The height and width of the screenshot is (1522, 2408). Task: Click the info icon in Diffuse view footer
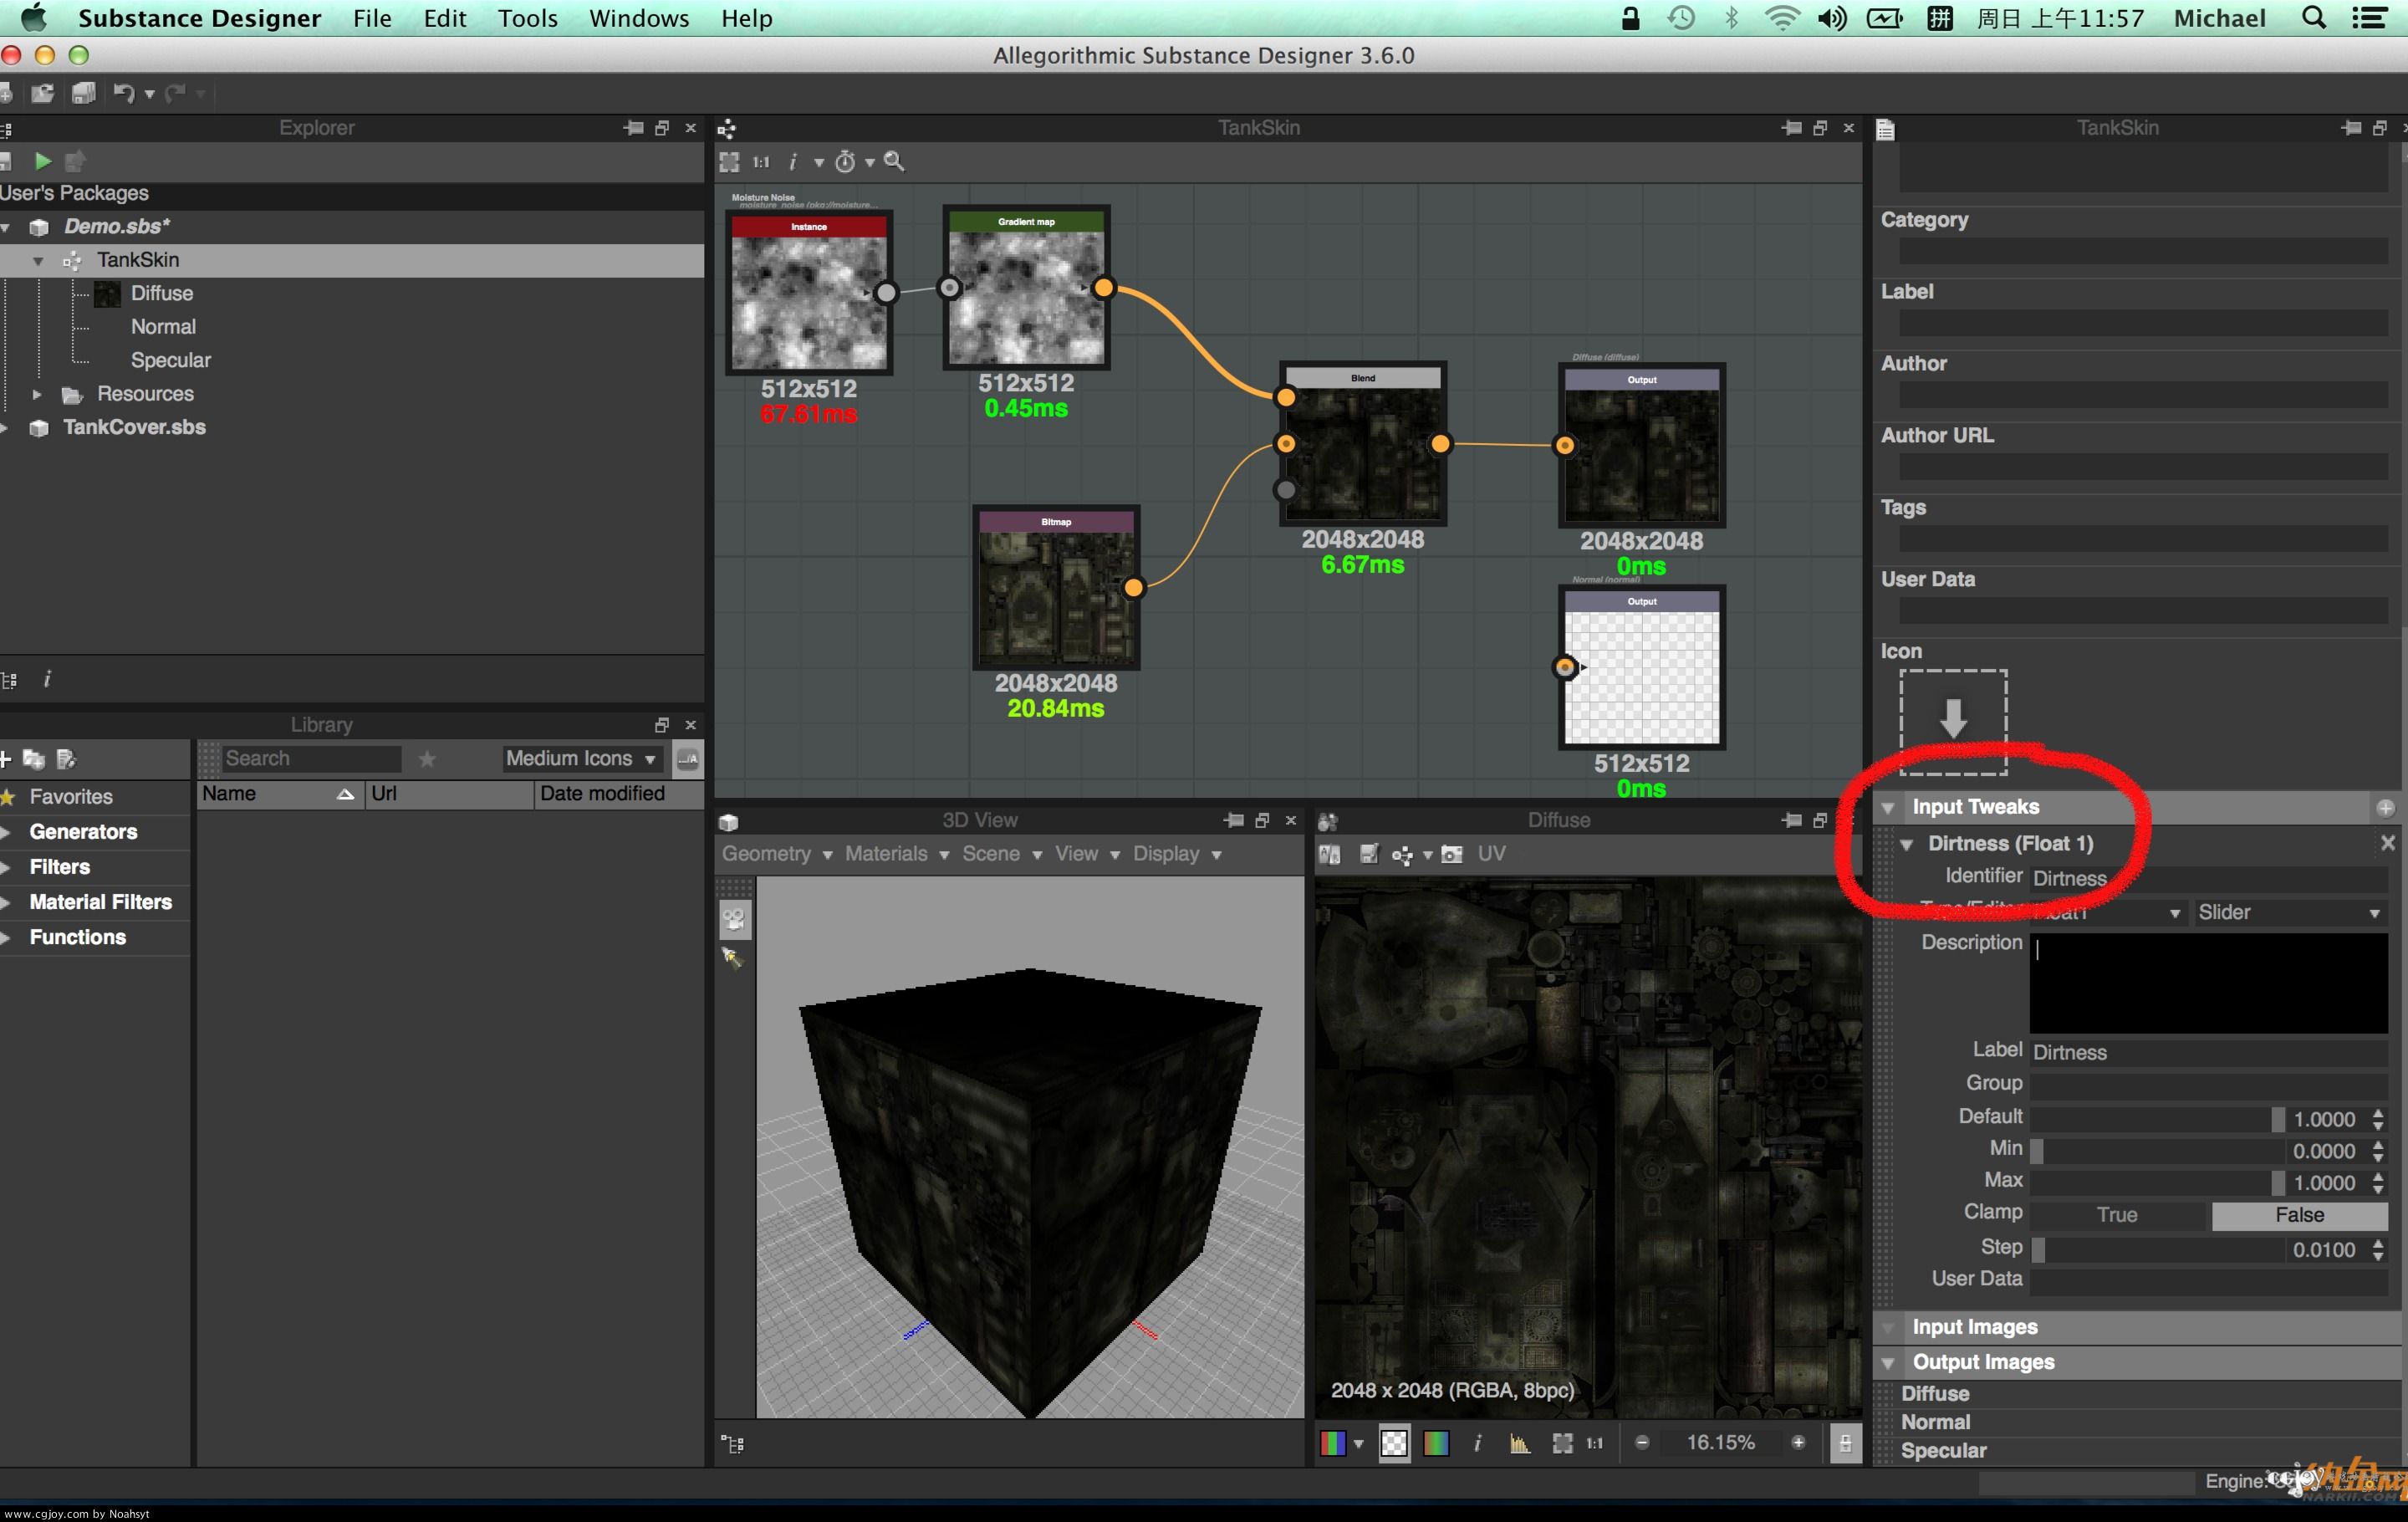[x=1478, y=1443]
